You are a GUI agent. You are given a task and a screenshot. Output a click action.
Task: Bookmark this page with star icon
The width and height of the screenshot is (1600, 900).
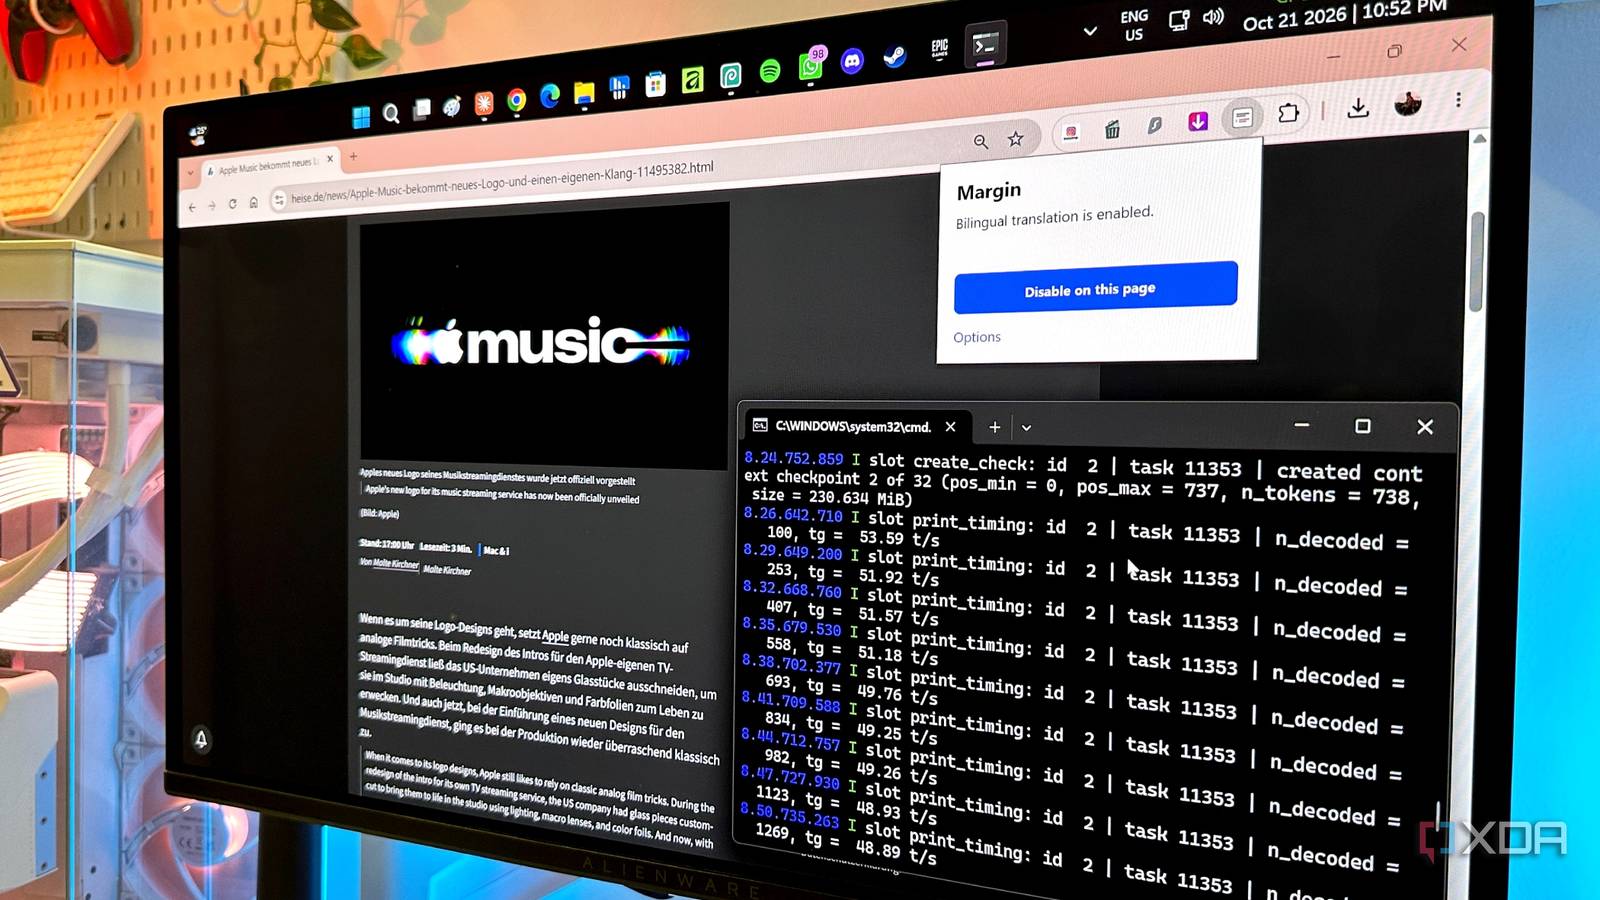1016,139
